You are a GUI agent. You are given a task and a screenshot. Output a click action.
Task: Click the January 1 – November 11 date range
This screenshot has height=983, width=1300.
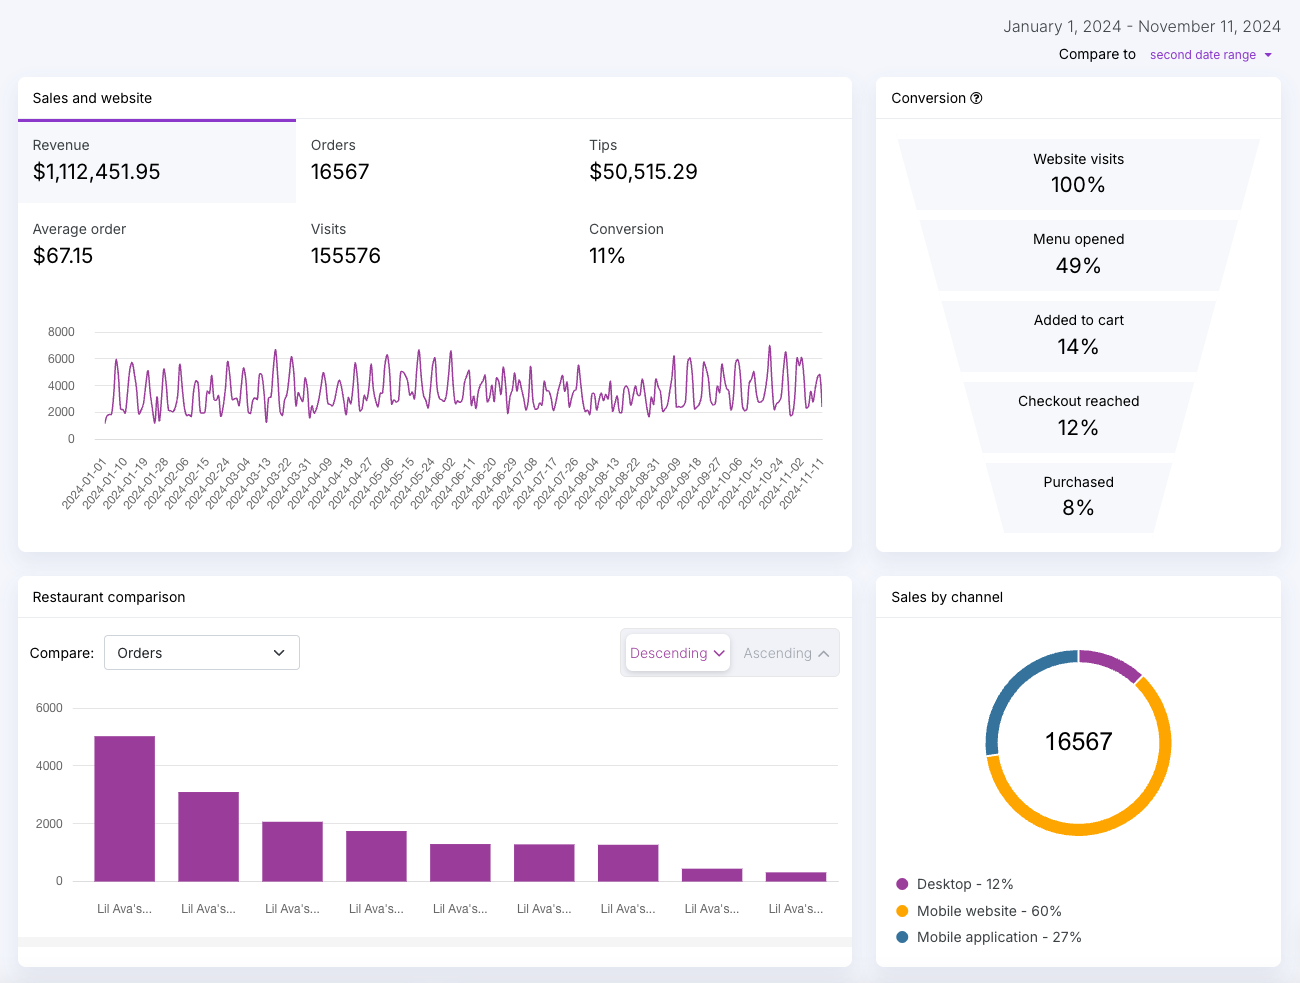[1142, 27]
